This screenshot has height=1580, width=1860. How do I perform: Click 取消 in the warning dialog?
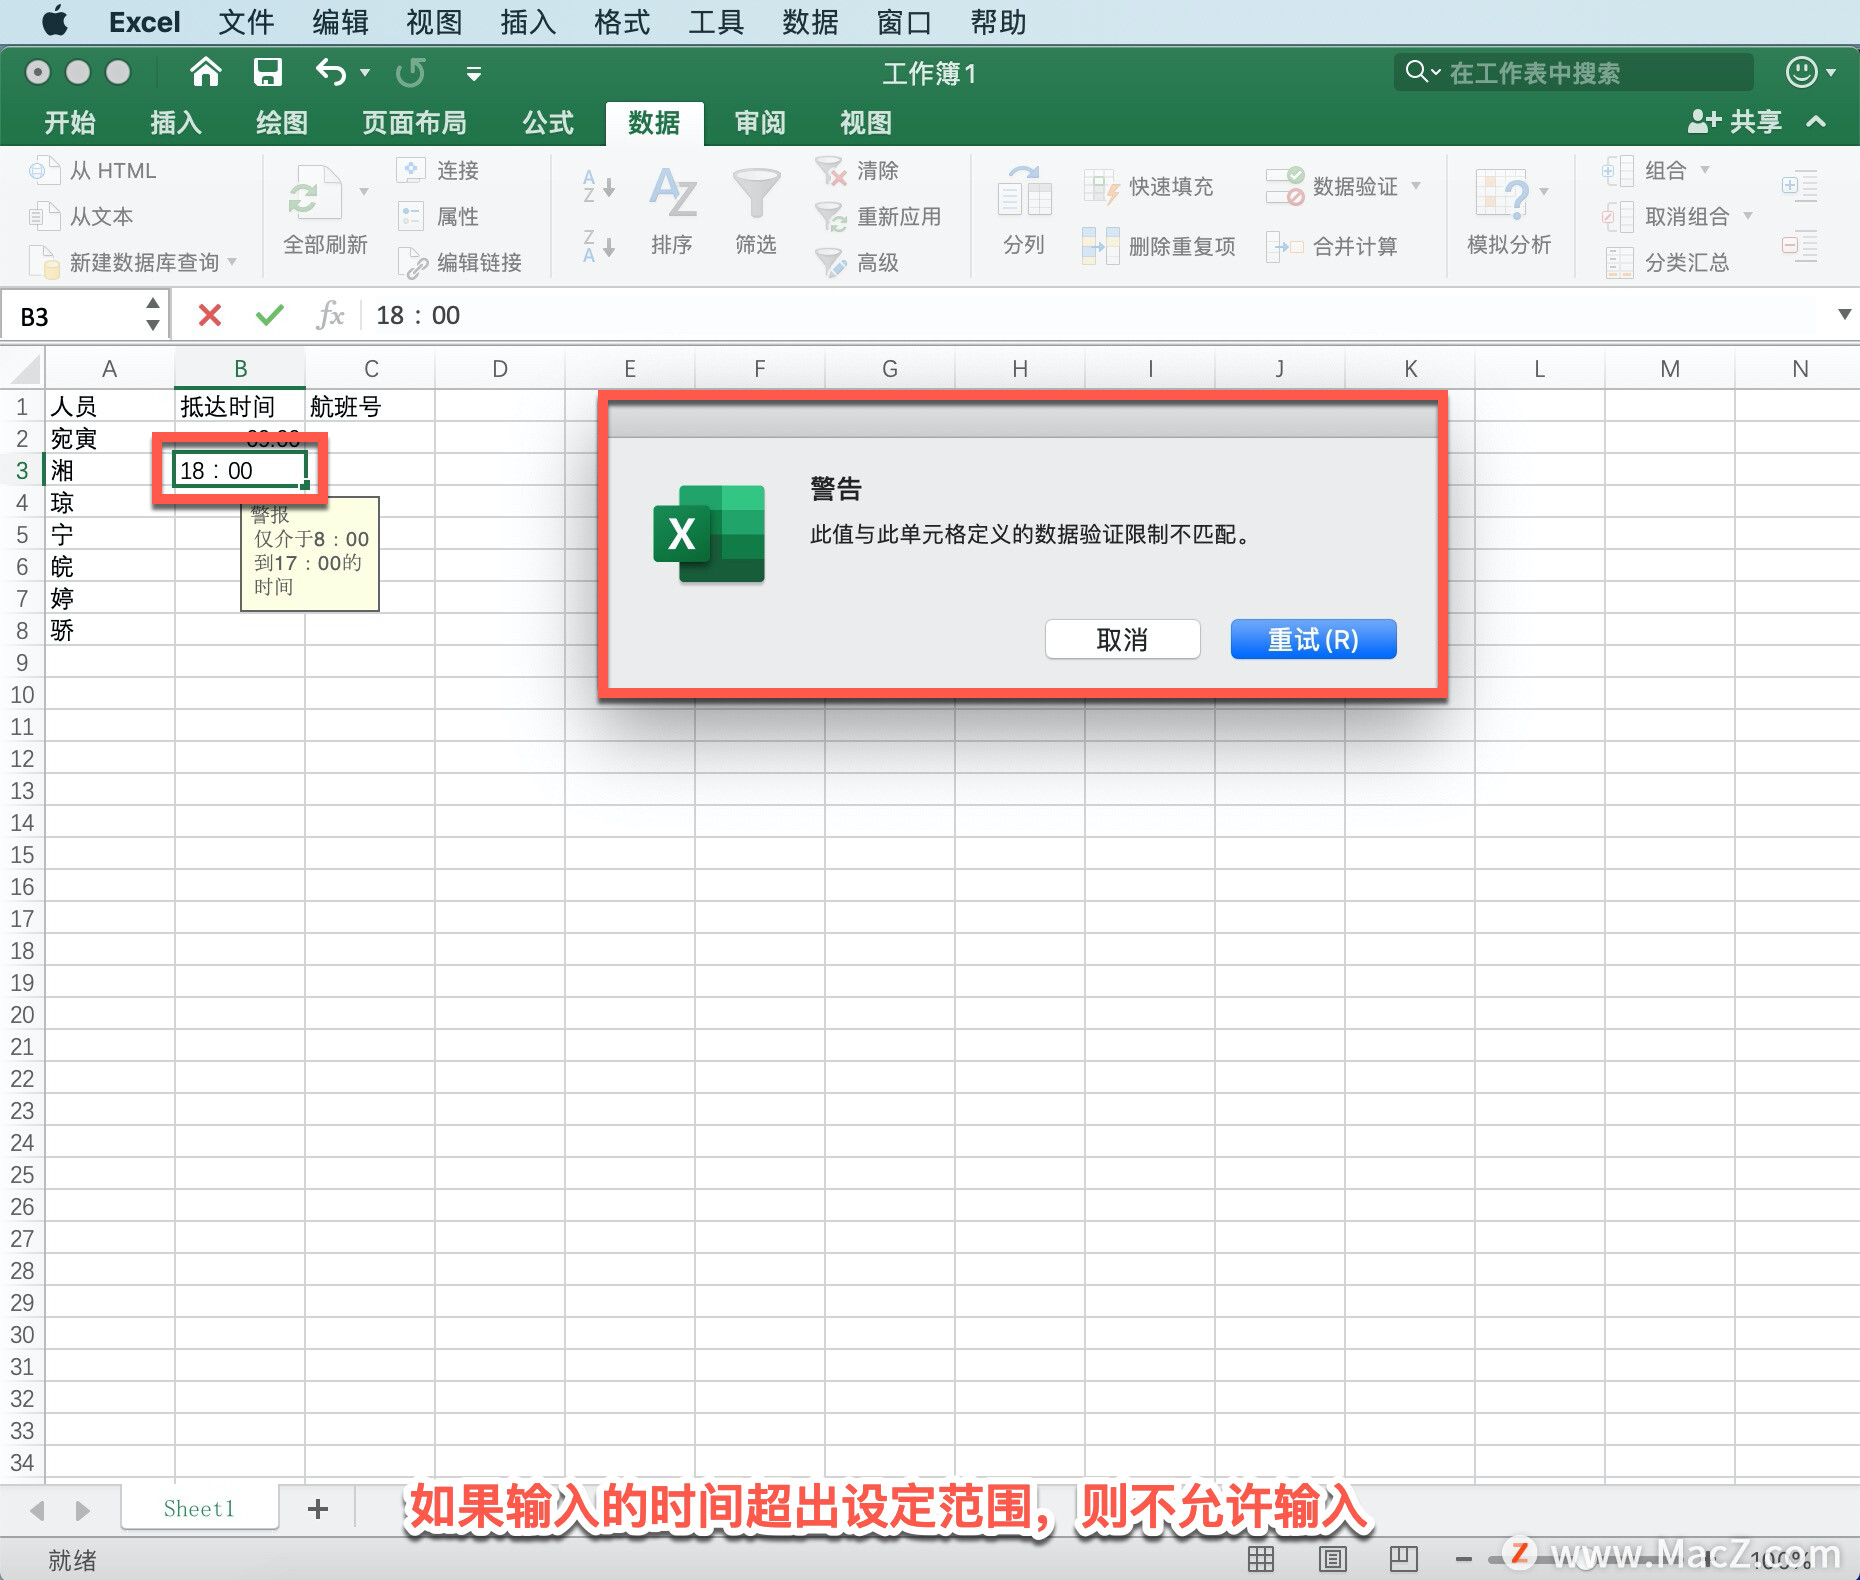(x=1123, y=639)
